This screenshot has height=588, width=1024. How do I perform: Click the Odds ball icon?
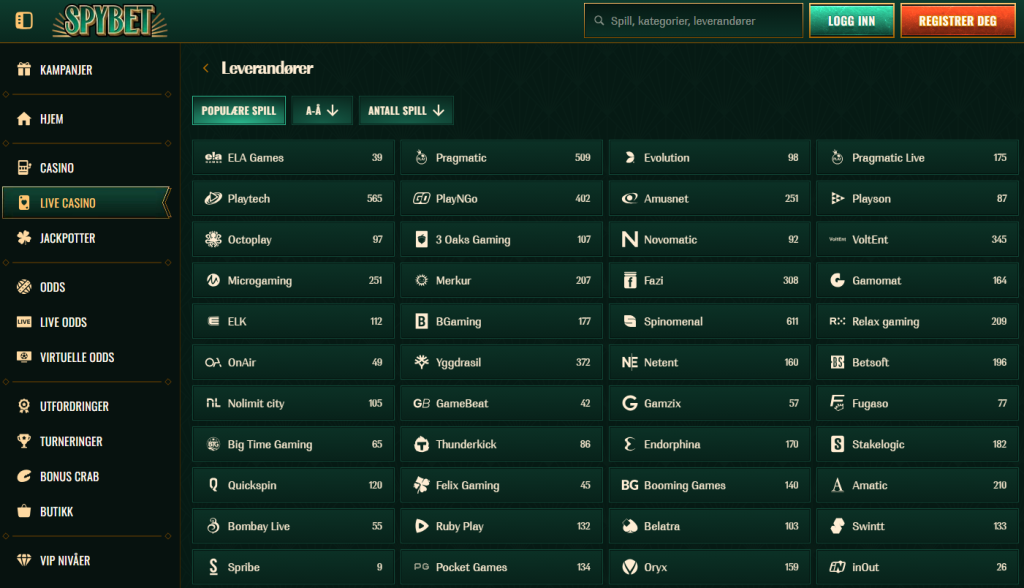click(24, 287)
